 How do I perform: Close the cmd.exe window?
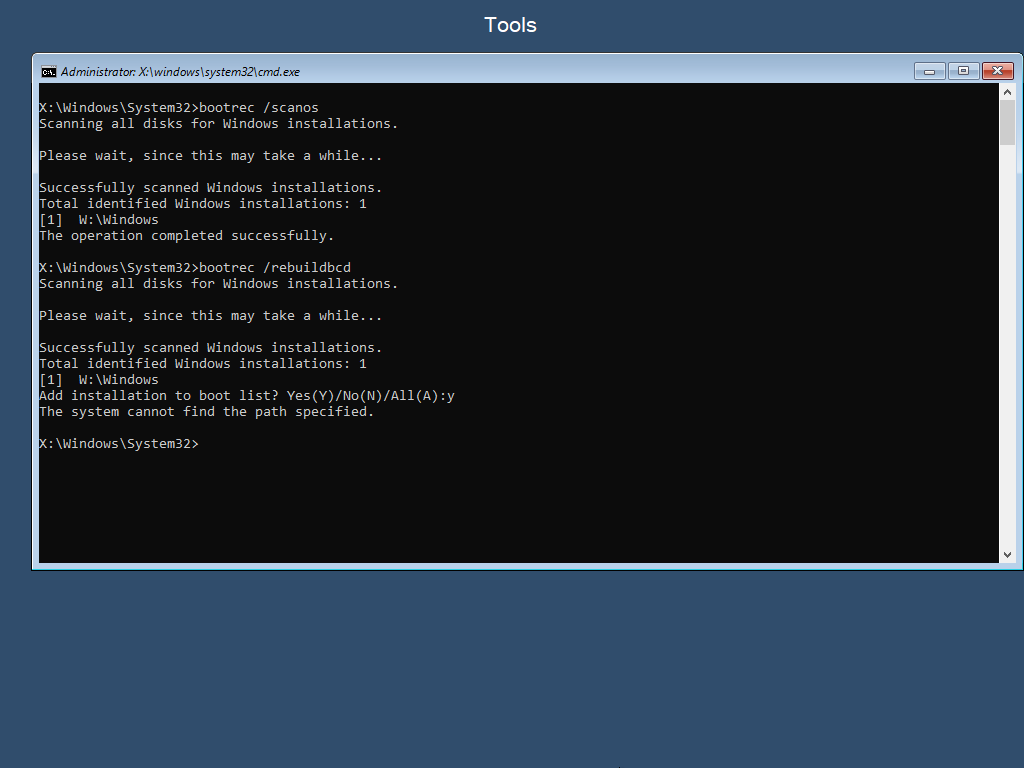pyautogui.click(x=996, y=71)
